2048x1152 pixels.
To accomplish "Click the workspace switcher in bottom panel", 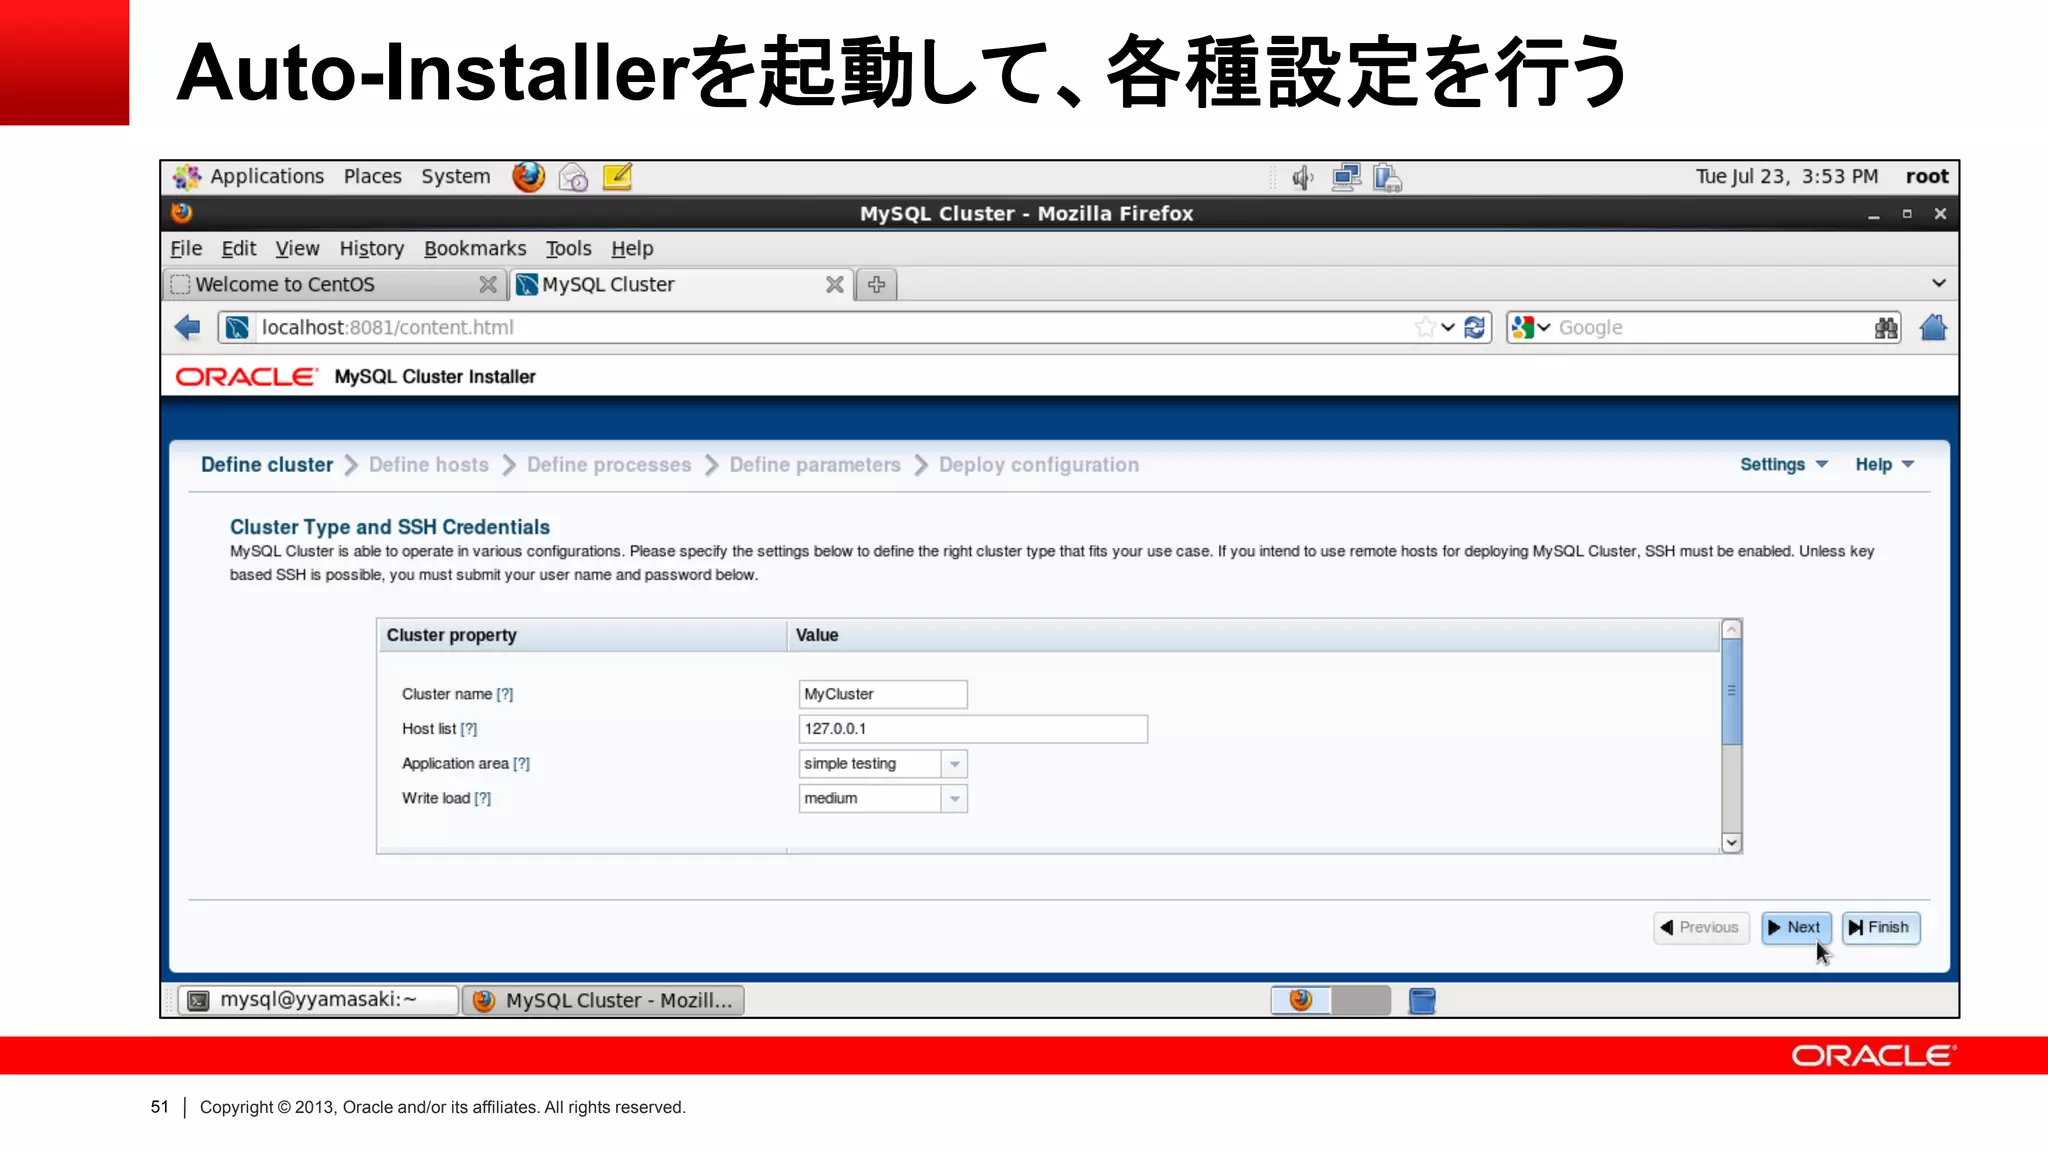I will [x=1331, y=1000].
